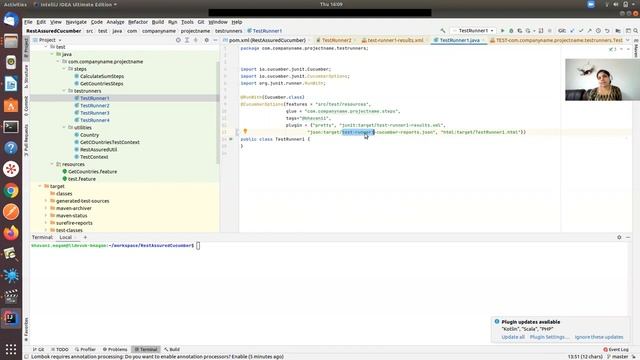This screenshot has height=360, width=640.
Task: Run TestRunner1 with the play icon
Action: 502,31
